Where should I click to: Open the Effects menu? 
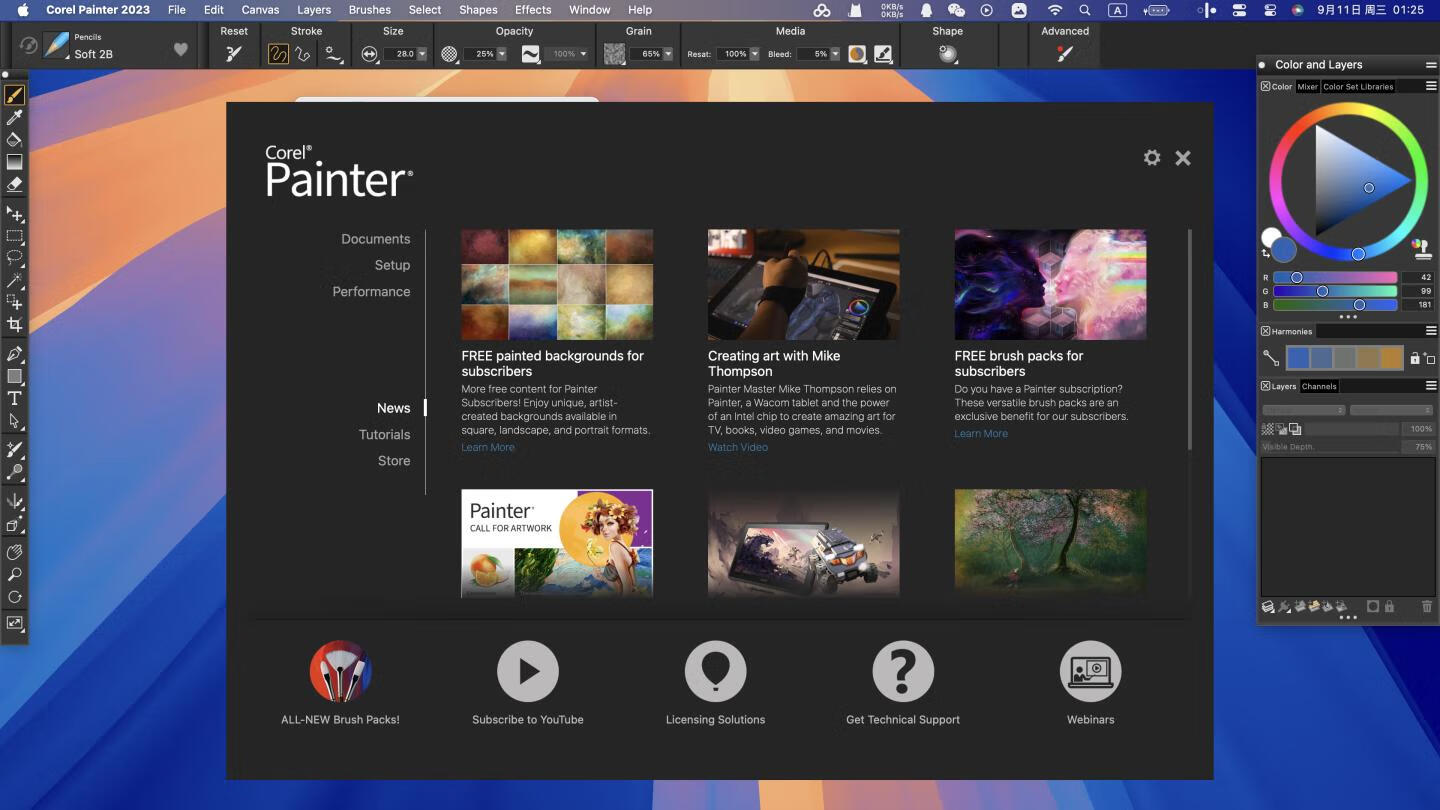533,10
